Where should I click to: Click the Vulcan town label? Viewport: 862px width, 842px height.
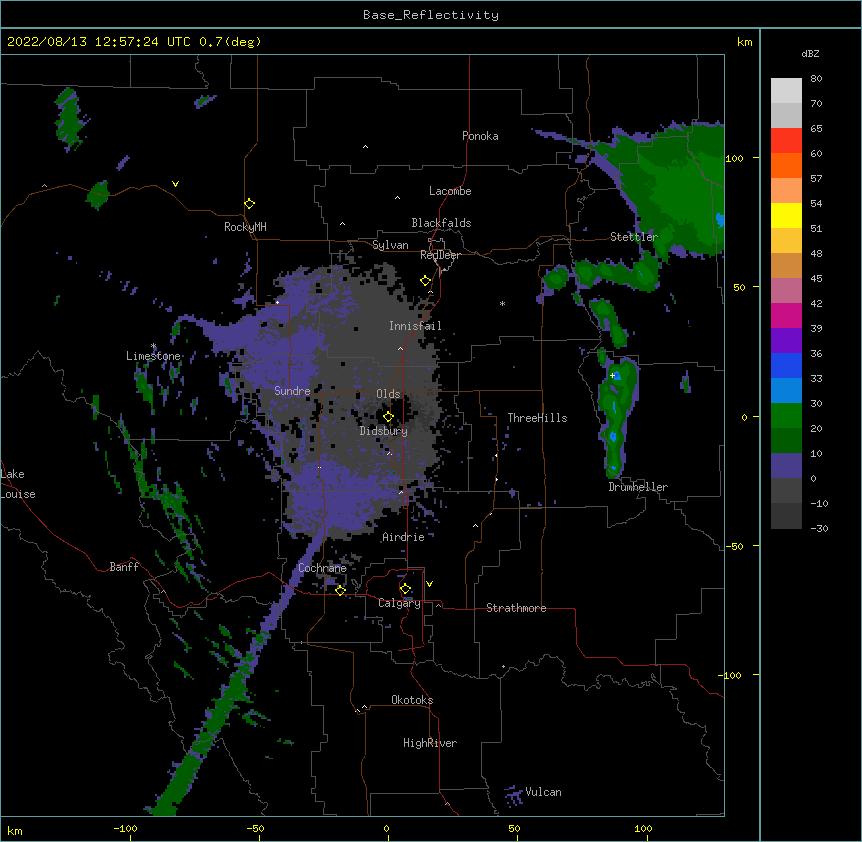pos(543,792)
